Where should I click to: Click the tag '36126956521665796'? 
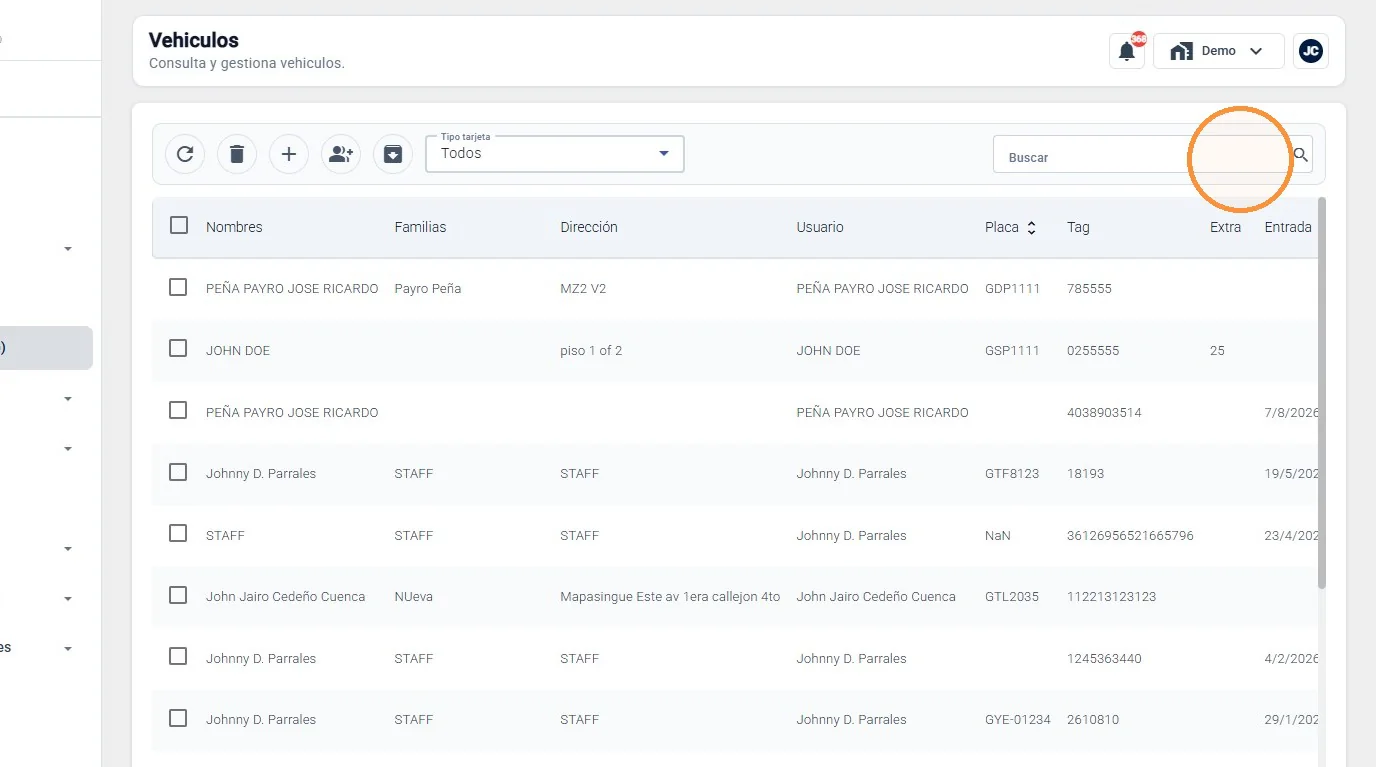(1130, 536)
